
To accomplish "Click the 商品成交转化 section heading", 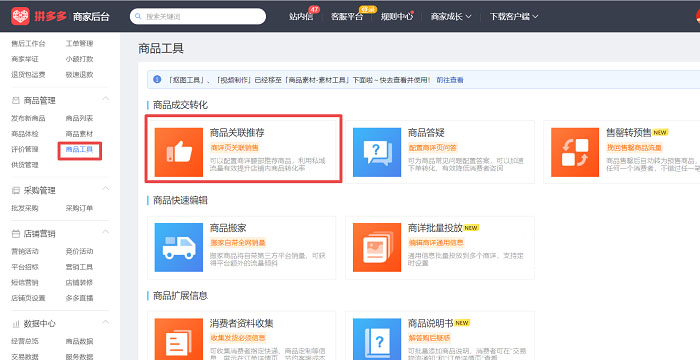I will 180,105.
